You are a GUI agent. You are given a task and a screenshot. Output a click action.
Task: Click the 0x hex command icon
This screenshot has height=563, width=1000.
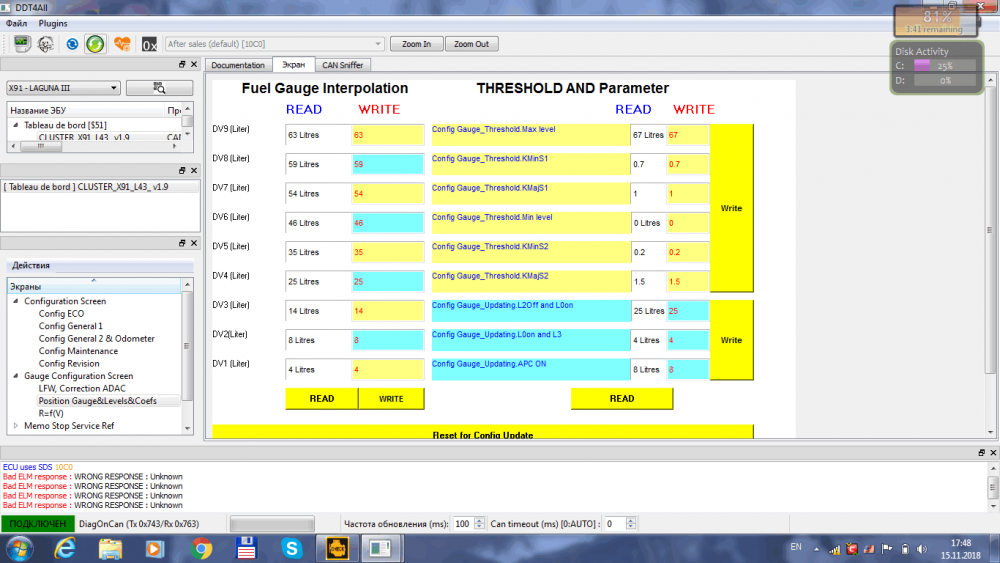pos(149,44)
